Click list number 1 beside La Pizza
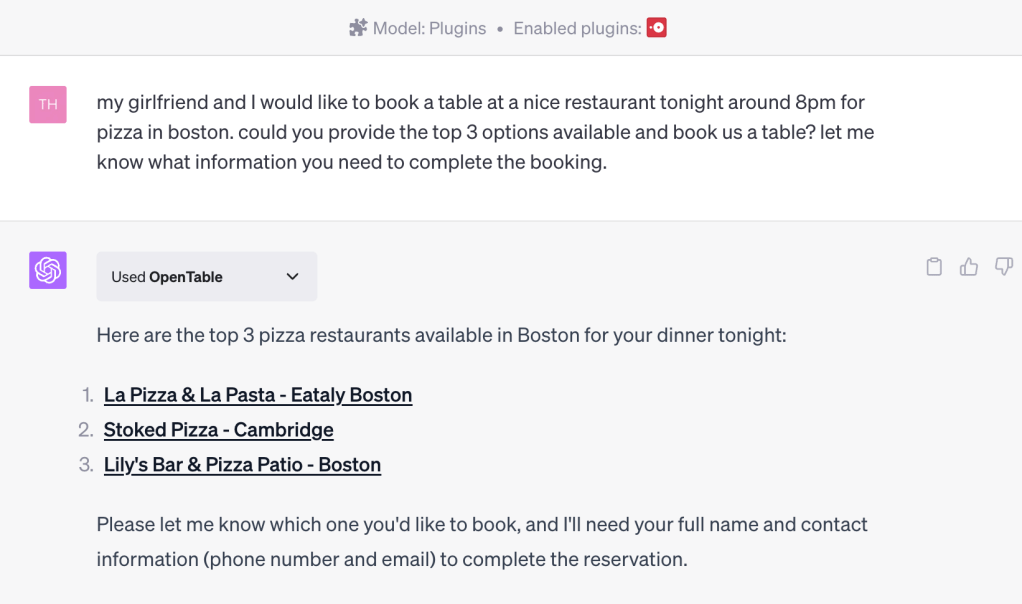The height and width of the screenshot is (604, 1022). [88, 395]
